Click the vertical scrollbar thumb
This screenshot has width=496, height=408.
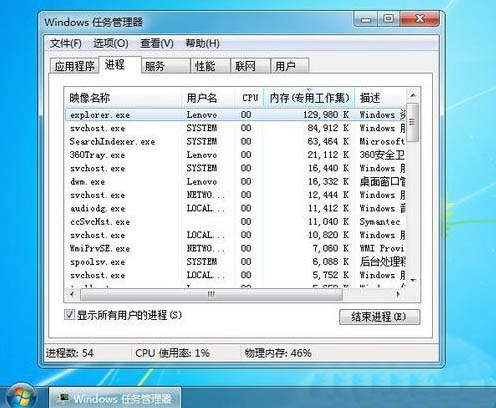point(413,122)
